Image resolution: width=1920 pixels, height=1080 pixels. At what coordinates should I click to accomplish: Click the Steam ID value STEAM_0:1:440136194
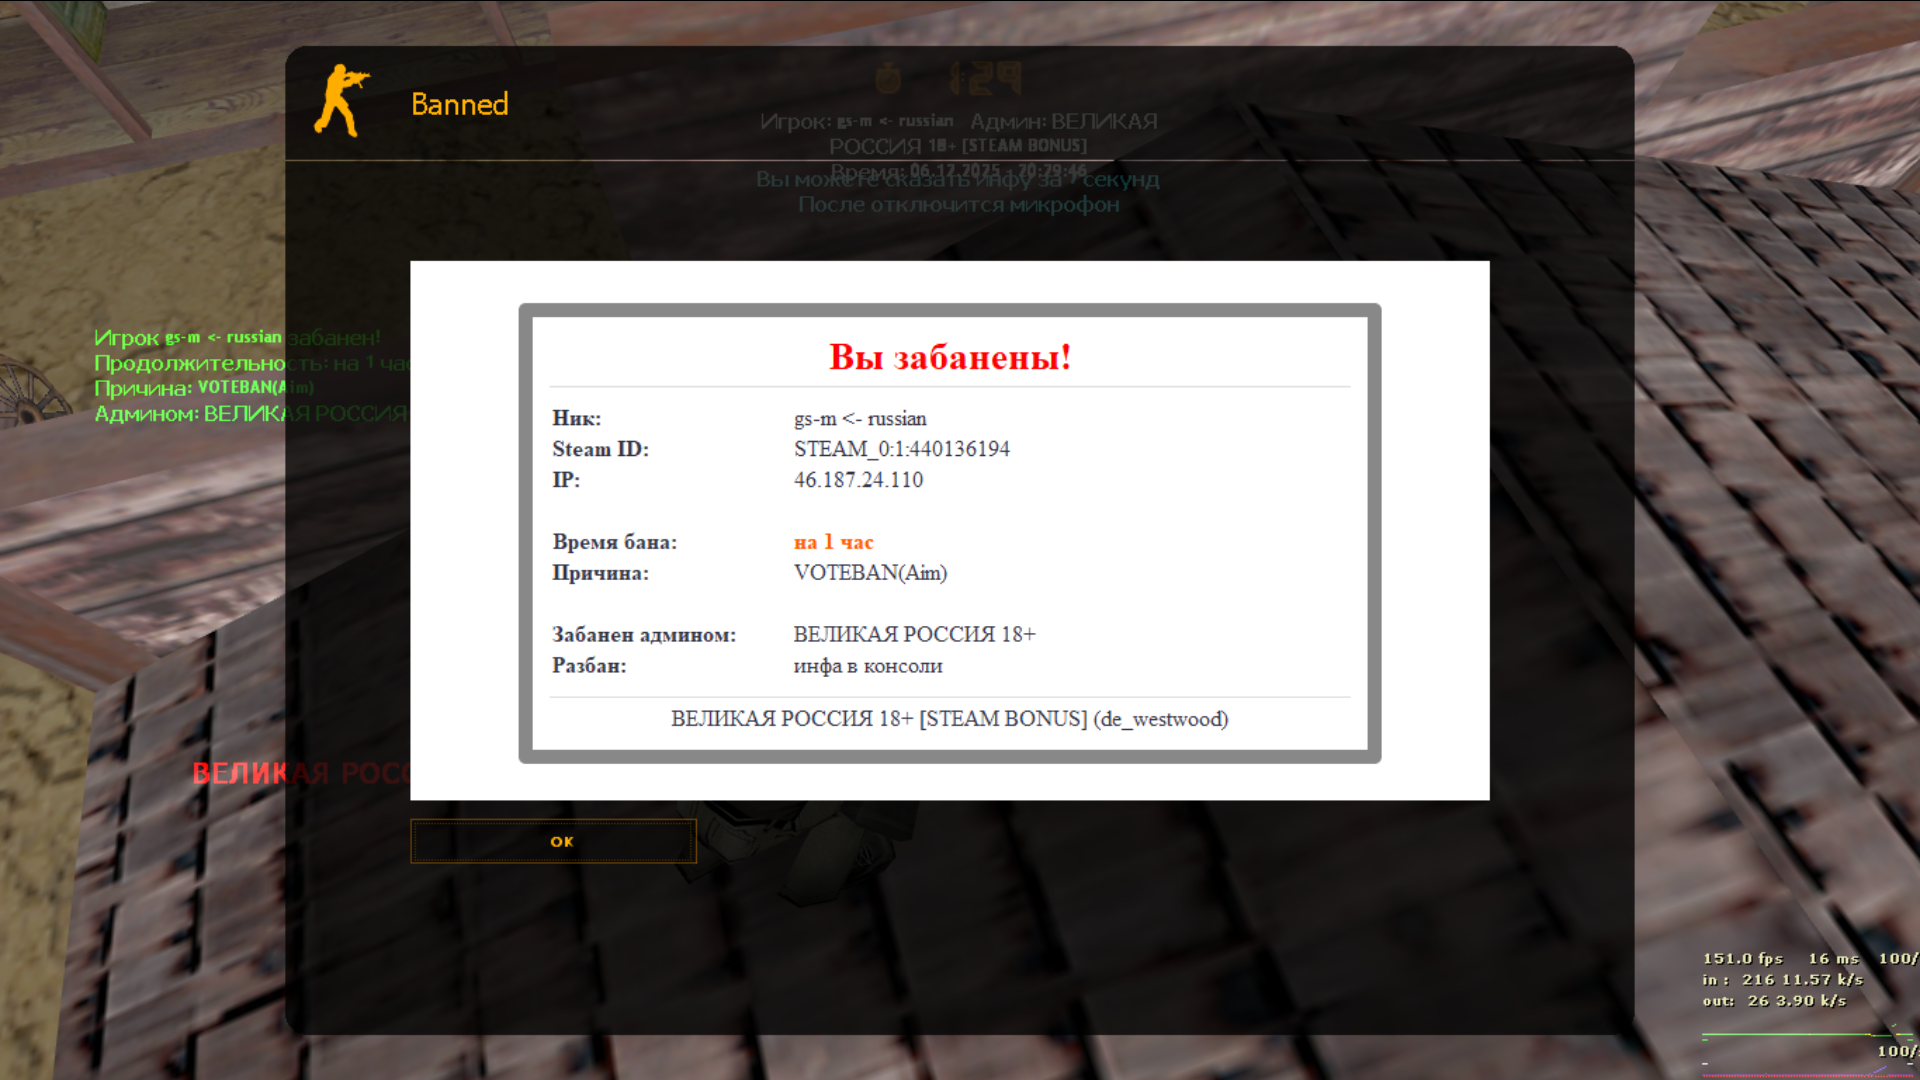coord(901,449)
